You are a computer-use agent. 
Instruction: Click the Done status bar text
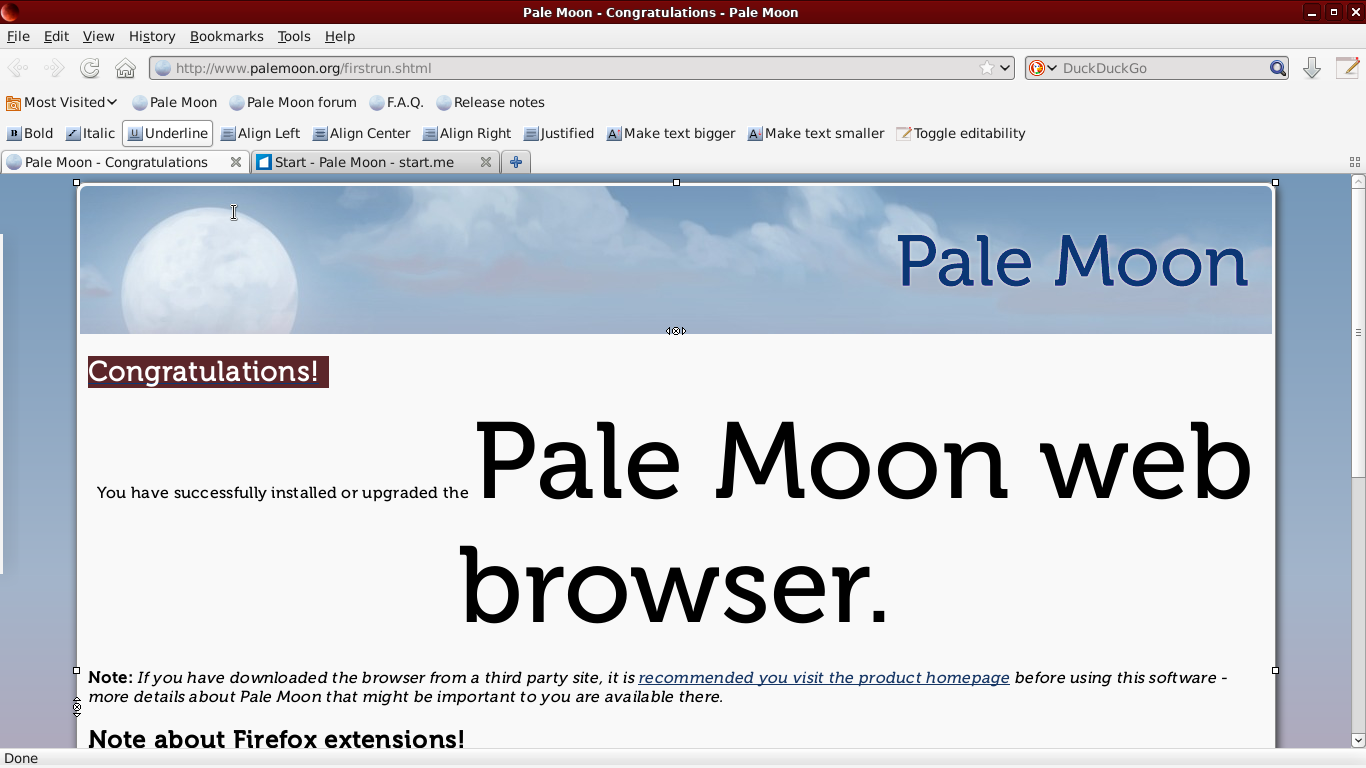point(21,758)
